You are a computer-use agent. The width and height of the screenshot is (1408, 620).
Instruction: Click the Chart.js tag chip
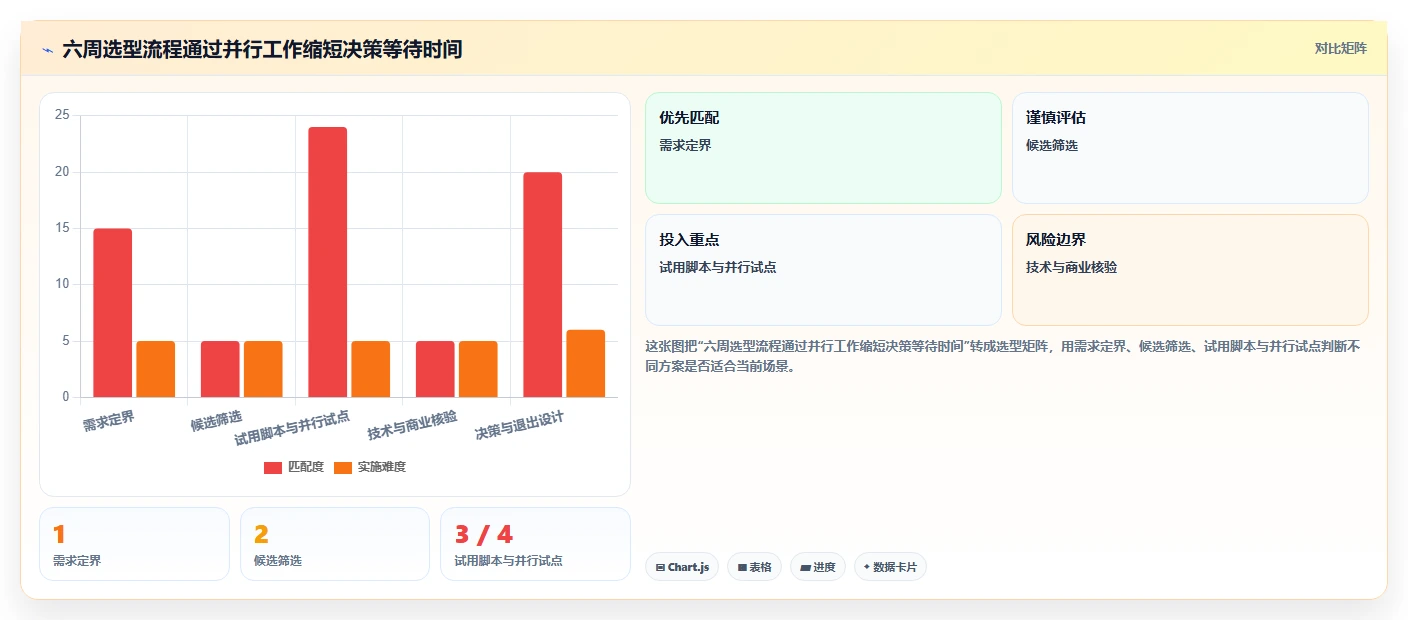pyautogui.click(x=682, y=567)
